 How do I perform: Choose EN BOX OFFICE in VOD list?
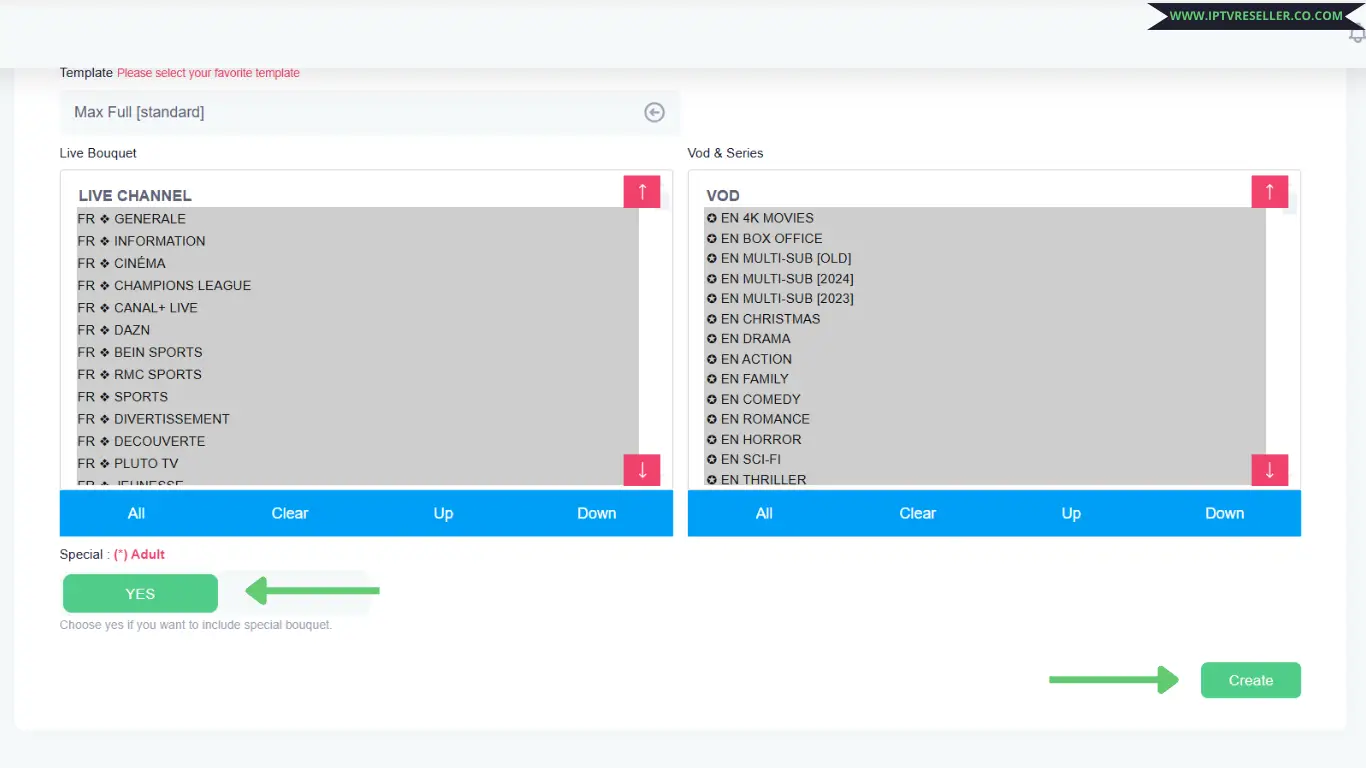point(771,239)
